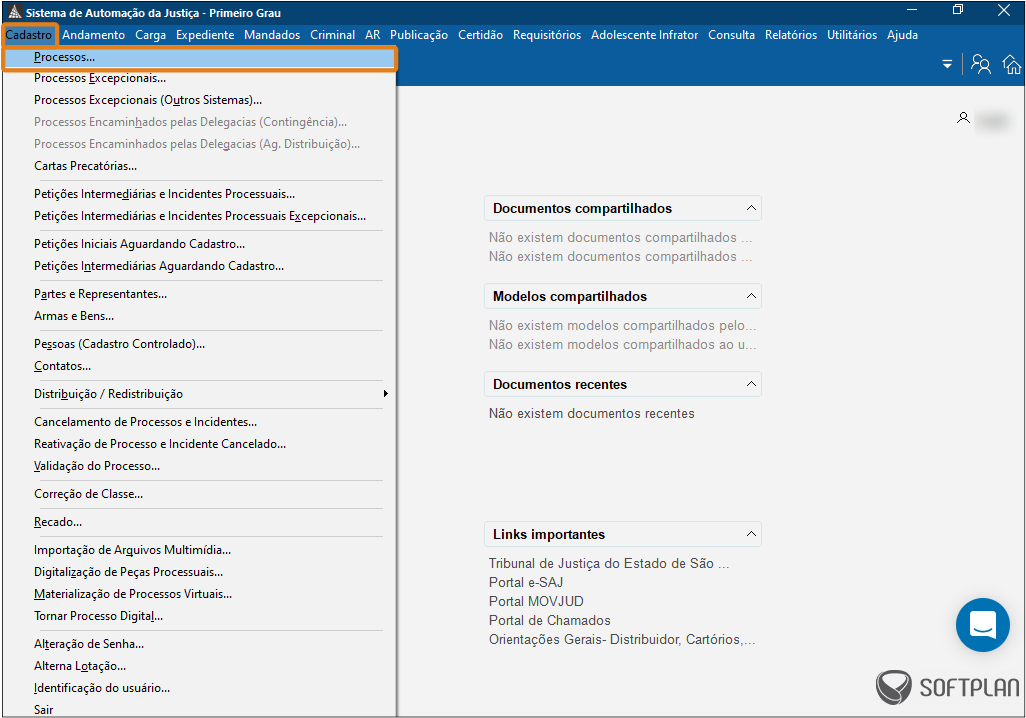Open the AR menu
The image size is (1026, 718).
pos(372,35)
